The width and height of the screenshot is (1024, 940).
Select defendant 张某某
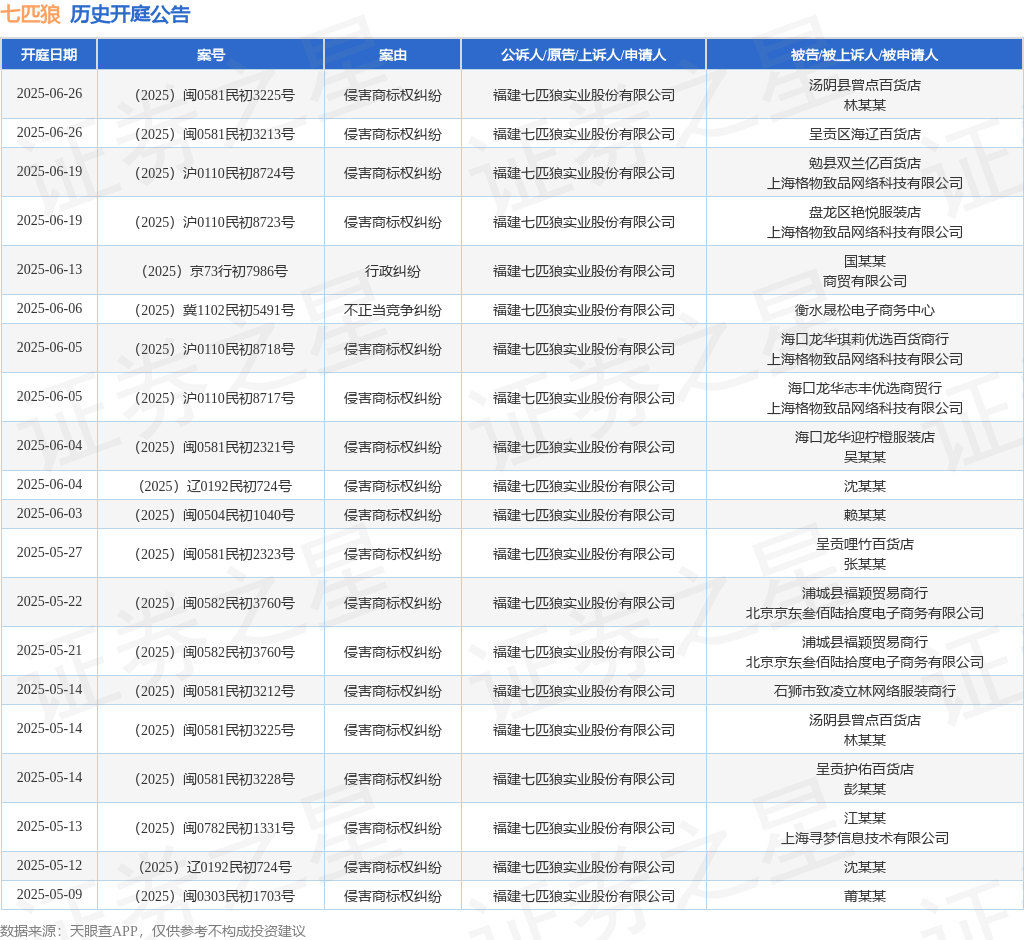[865, 564]
